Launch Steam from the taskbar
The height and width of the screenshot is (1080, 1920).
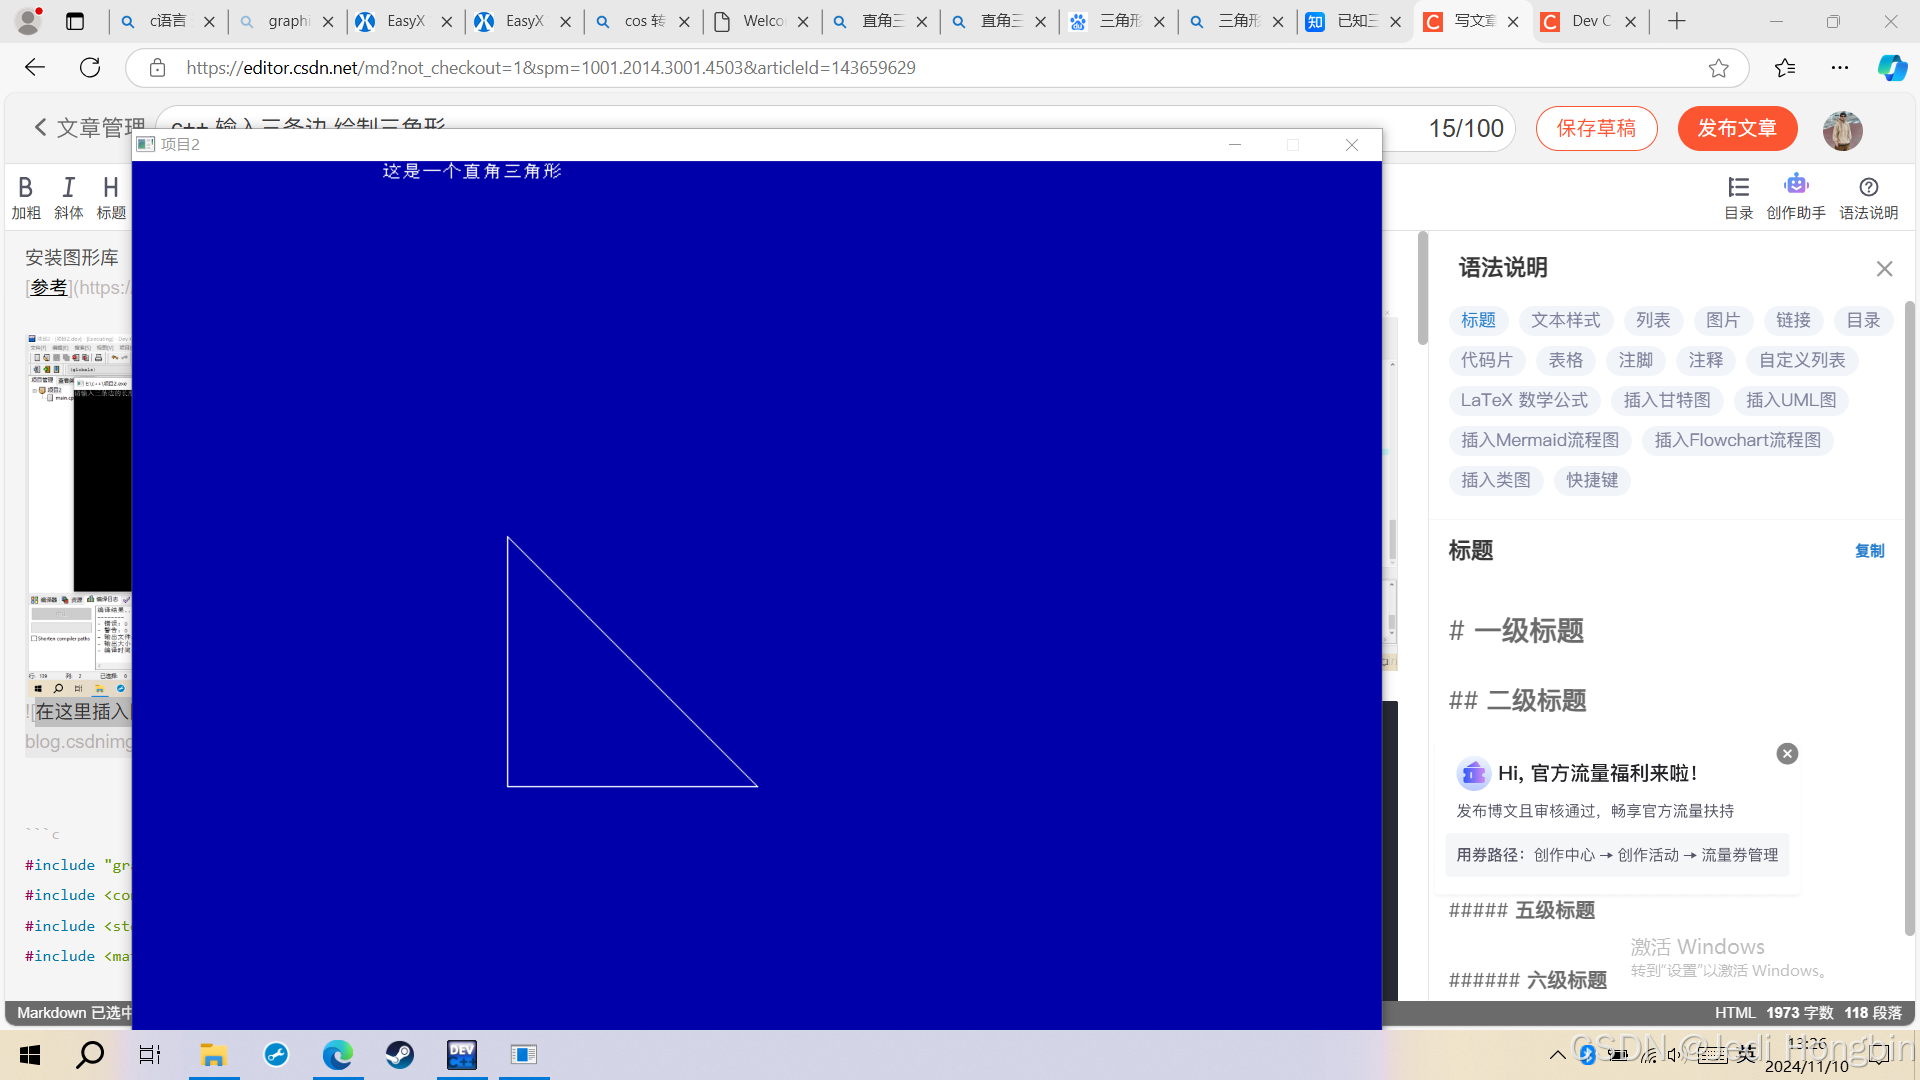pyautogui.click(x=400, y=1055)
